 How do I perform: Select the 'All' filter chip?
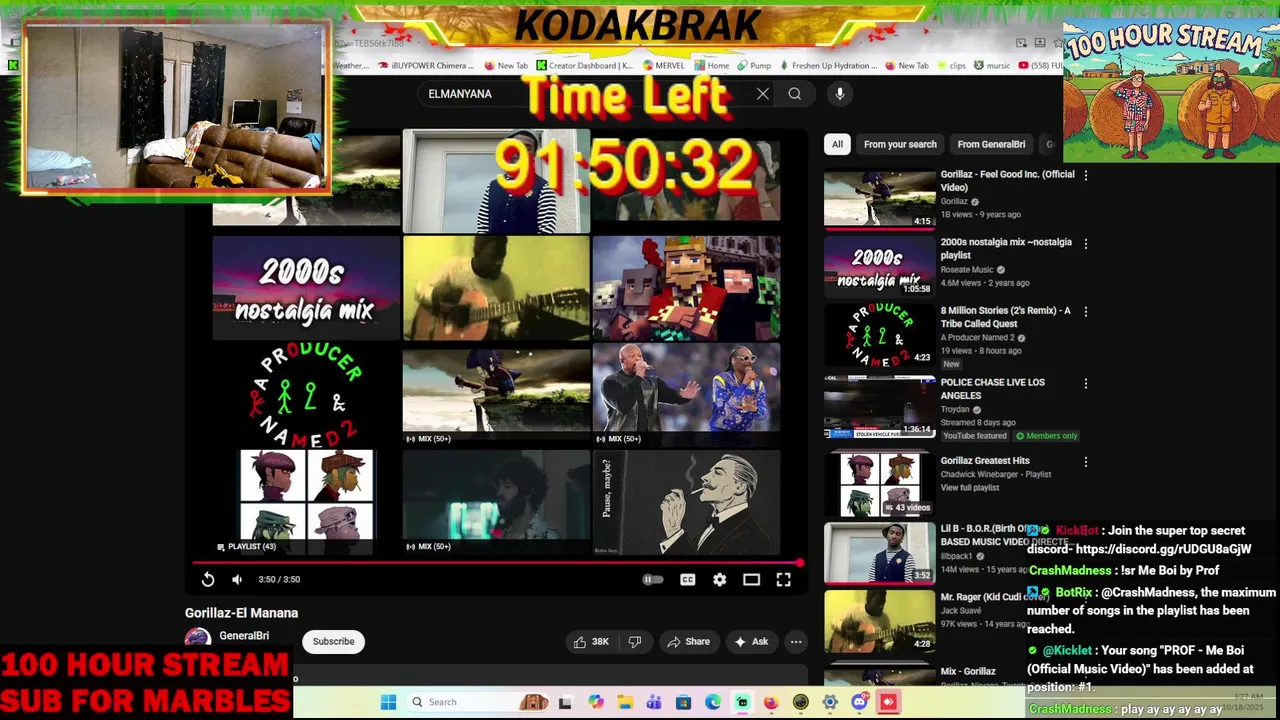pos(837,144)
